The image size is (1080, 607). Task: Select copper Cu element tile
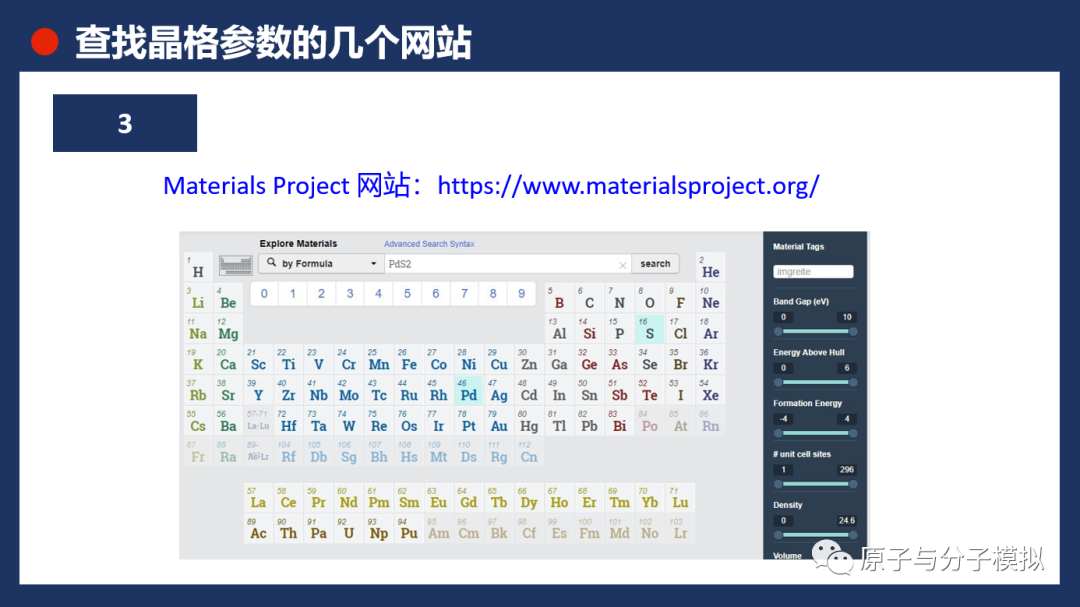[499, 360]
